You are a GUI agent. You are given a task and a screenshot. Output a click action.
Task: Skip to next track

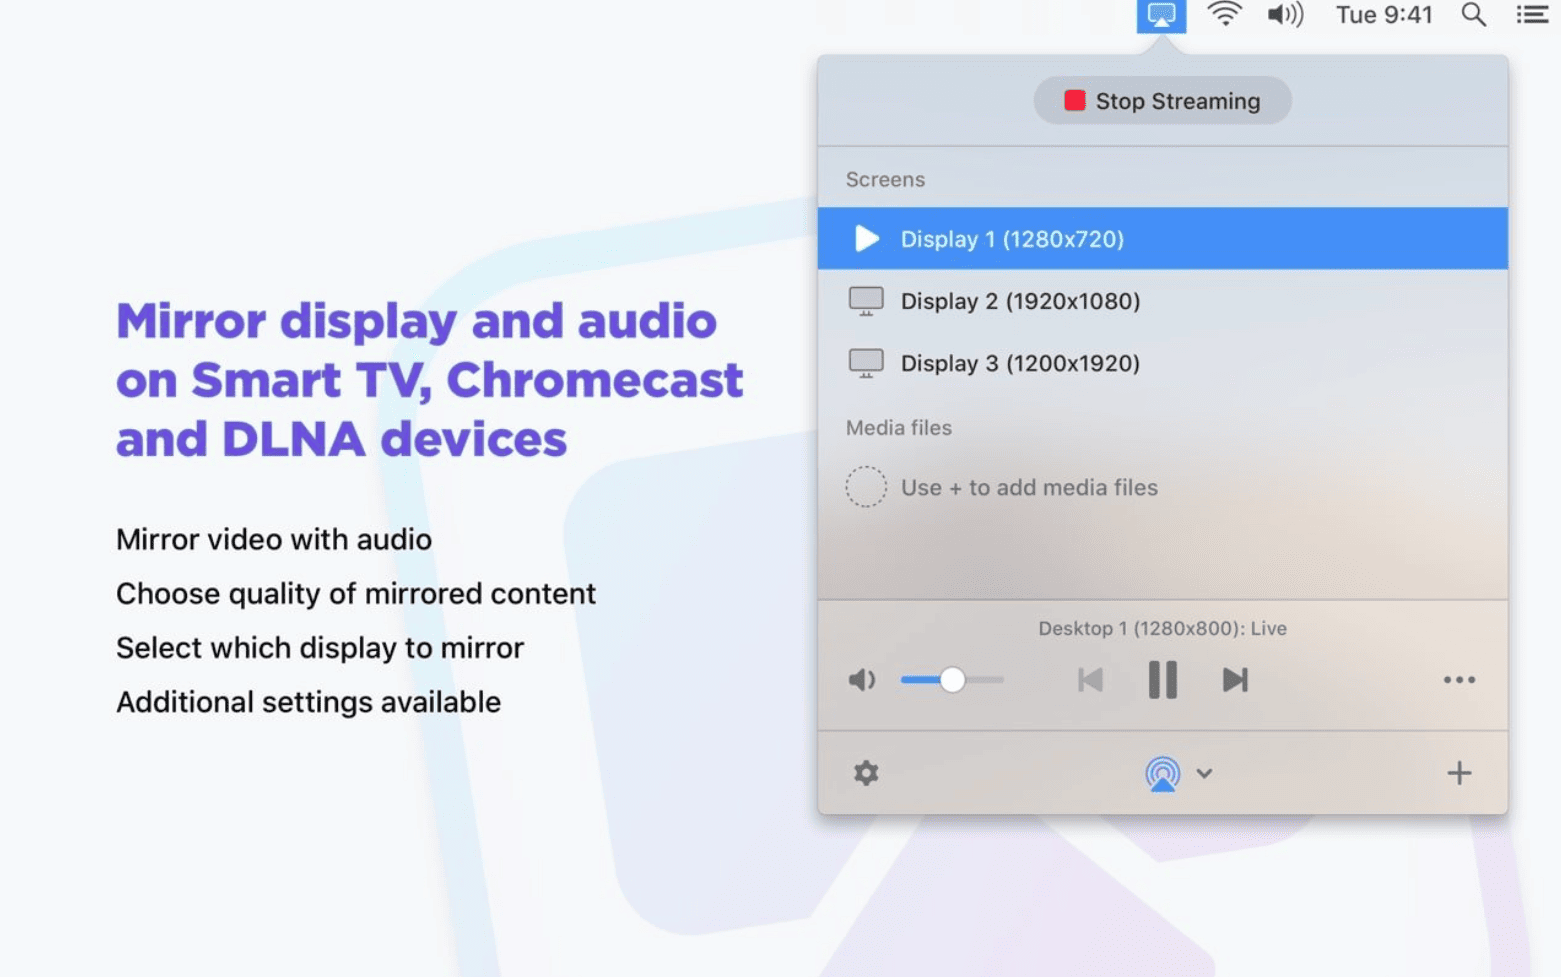coord(1235,680)
